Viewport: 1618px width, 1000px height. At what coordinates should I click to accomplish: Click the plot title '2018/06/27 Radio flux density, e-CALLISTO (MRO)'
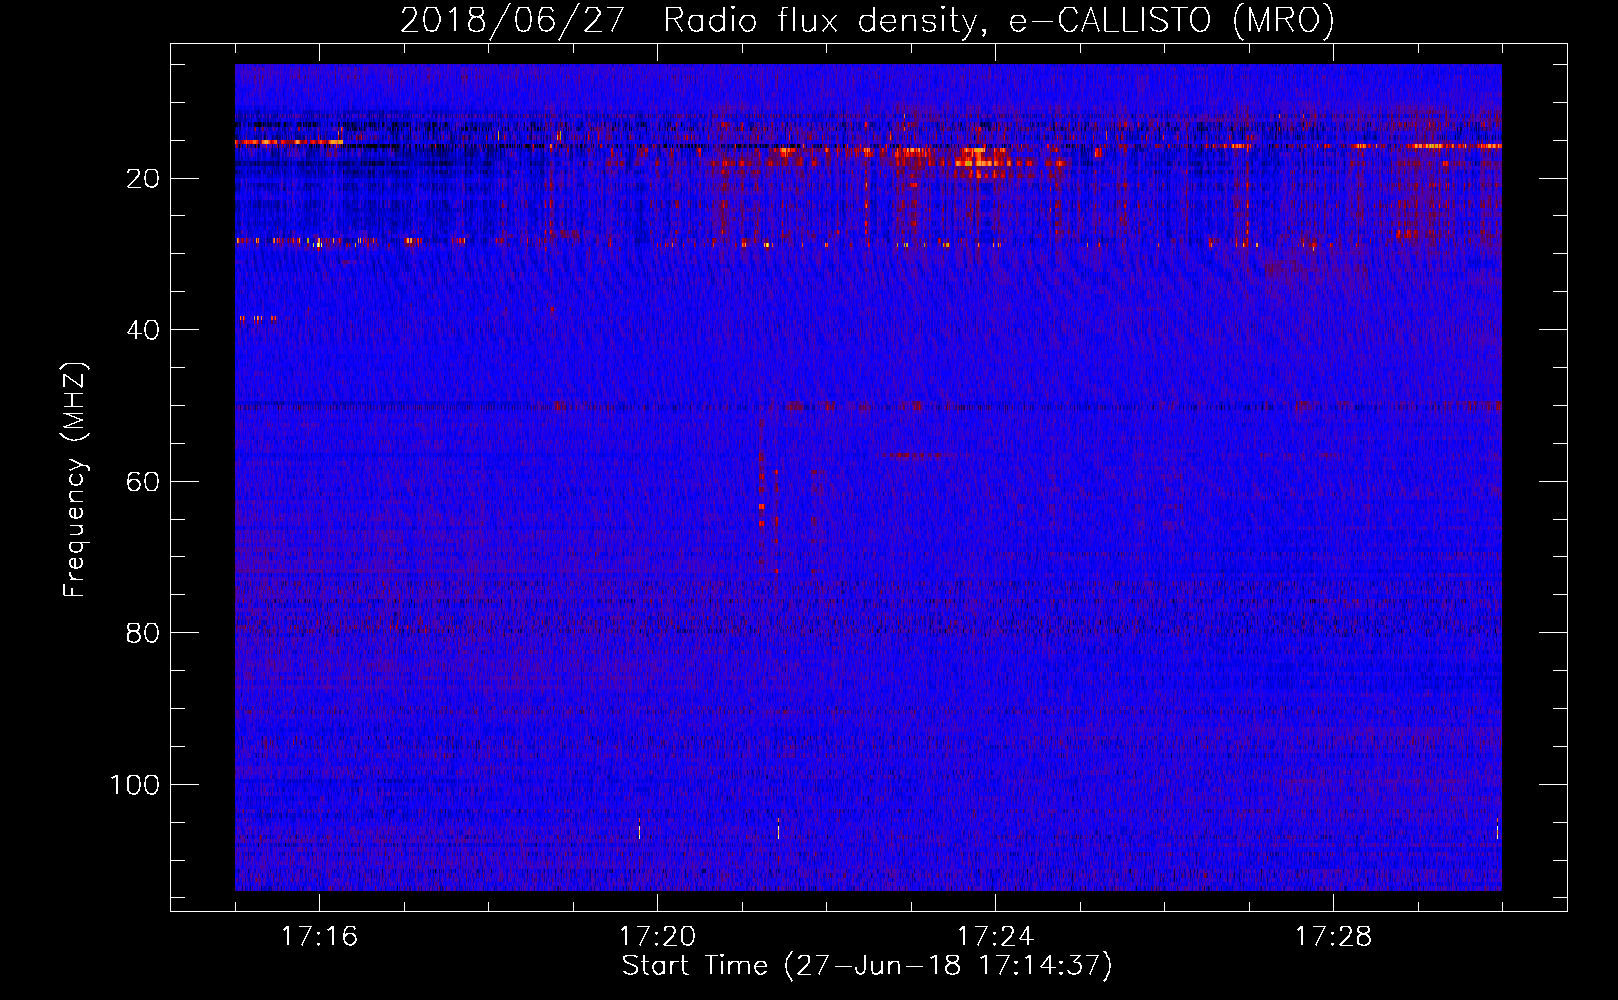click(867, 20)
